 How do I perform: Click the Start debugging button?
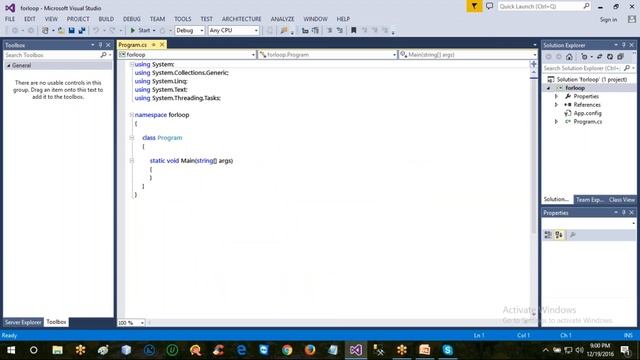(x=140, y=31)
